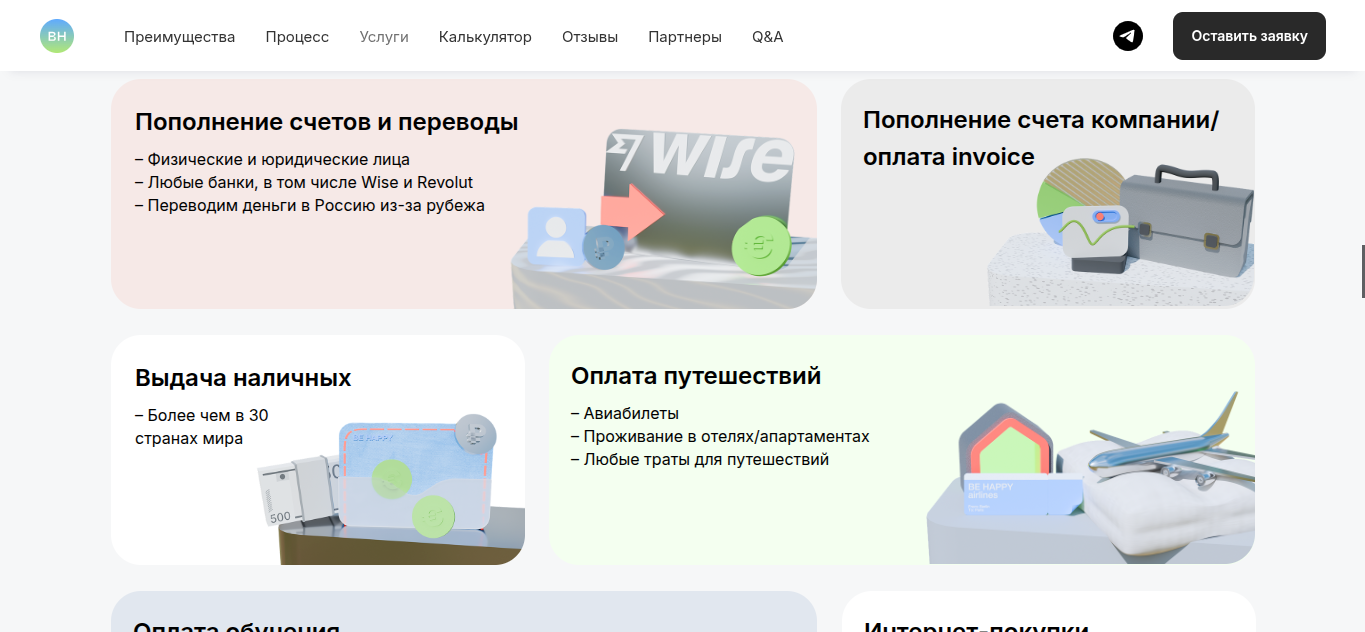The height and width of the screenshot is (632, 1365).
Task: Open the Партнеры menu item
Action: click(x=685, y=37)
